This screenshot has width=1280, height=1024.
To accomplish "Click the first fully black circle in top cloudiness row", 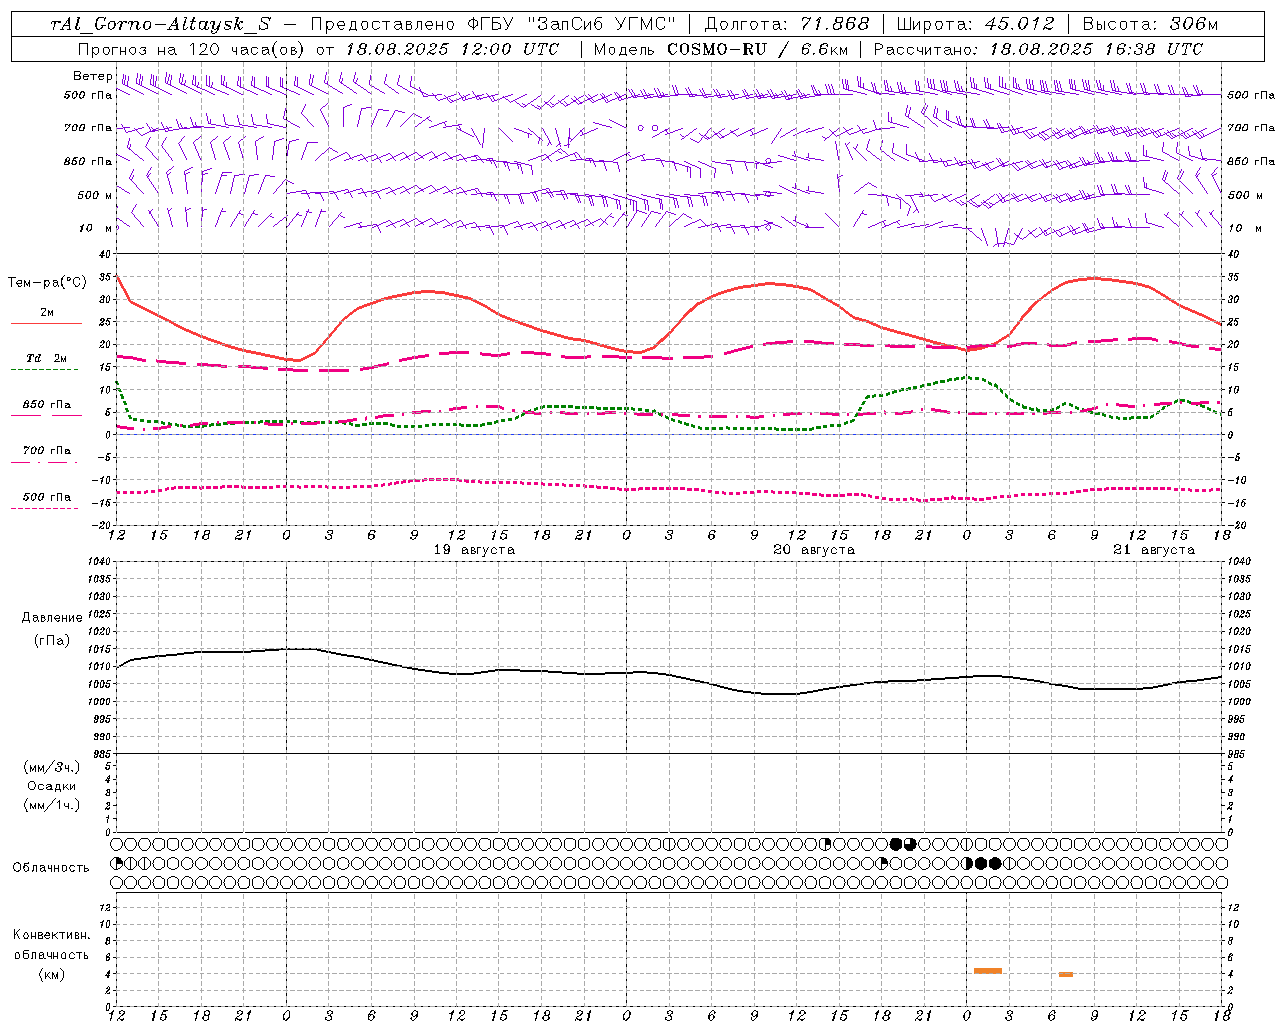I will tap(896, 844).
